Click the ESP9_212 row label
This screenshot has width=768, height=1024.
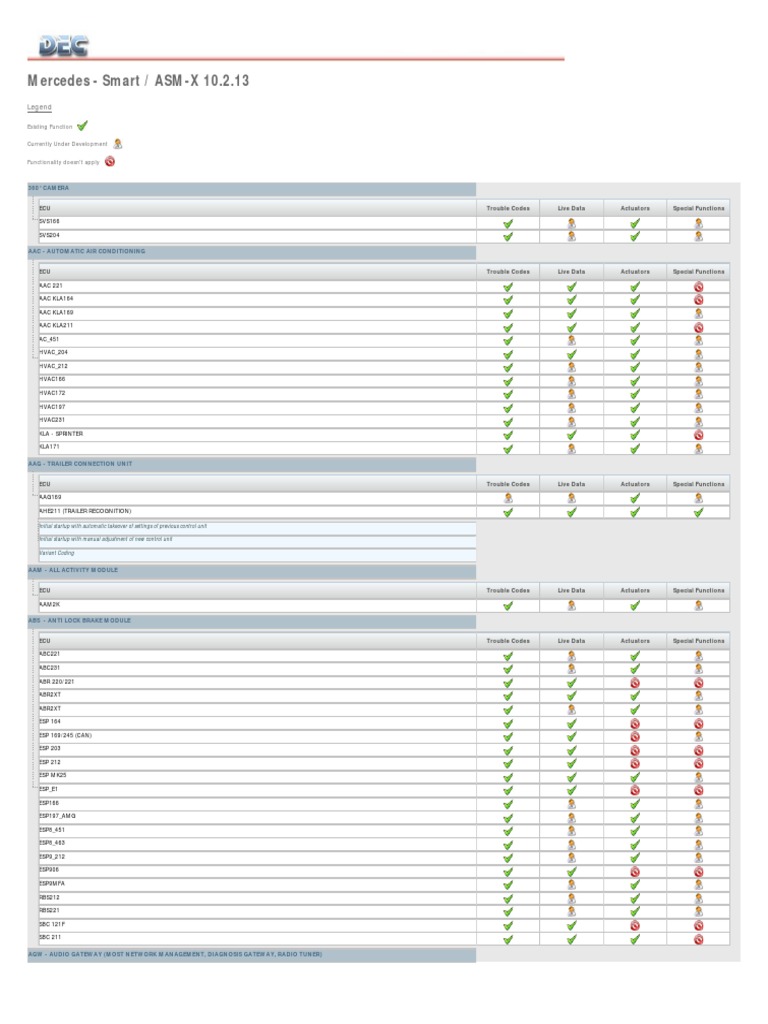point(52,857)
